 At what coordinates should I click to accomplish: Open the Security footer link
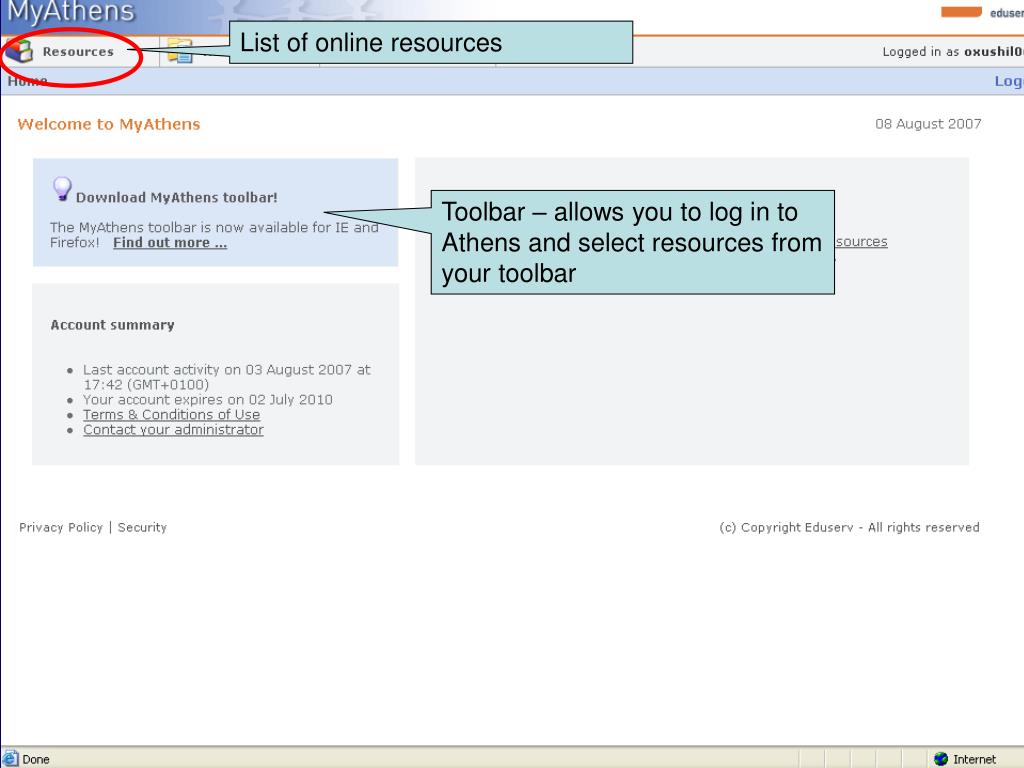pyautogui.click(x=142, y=527)
